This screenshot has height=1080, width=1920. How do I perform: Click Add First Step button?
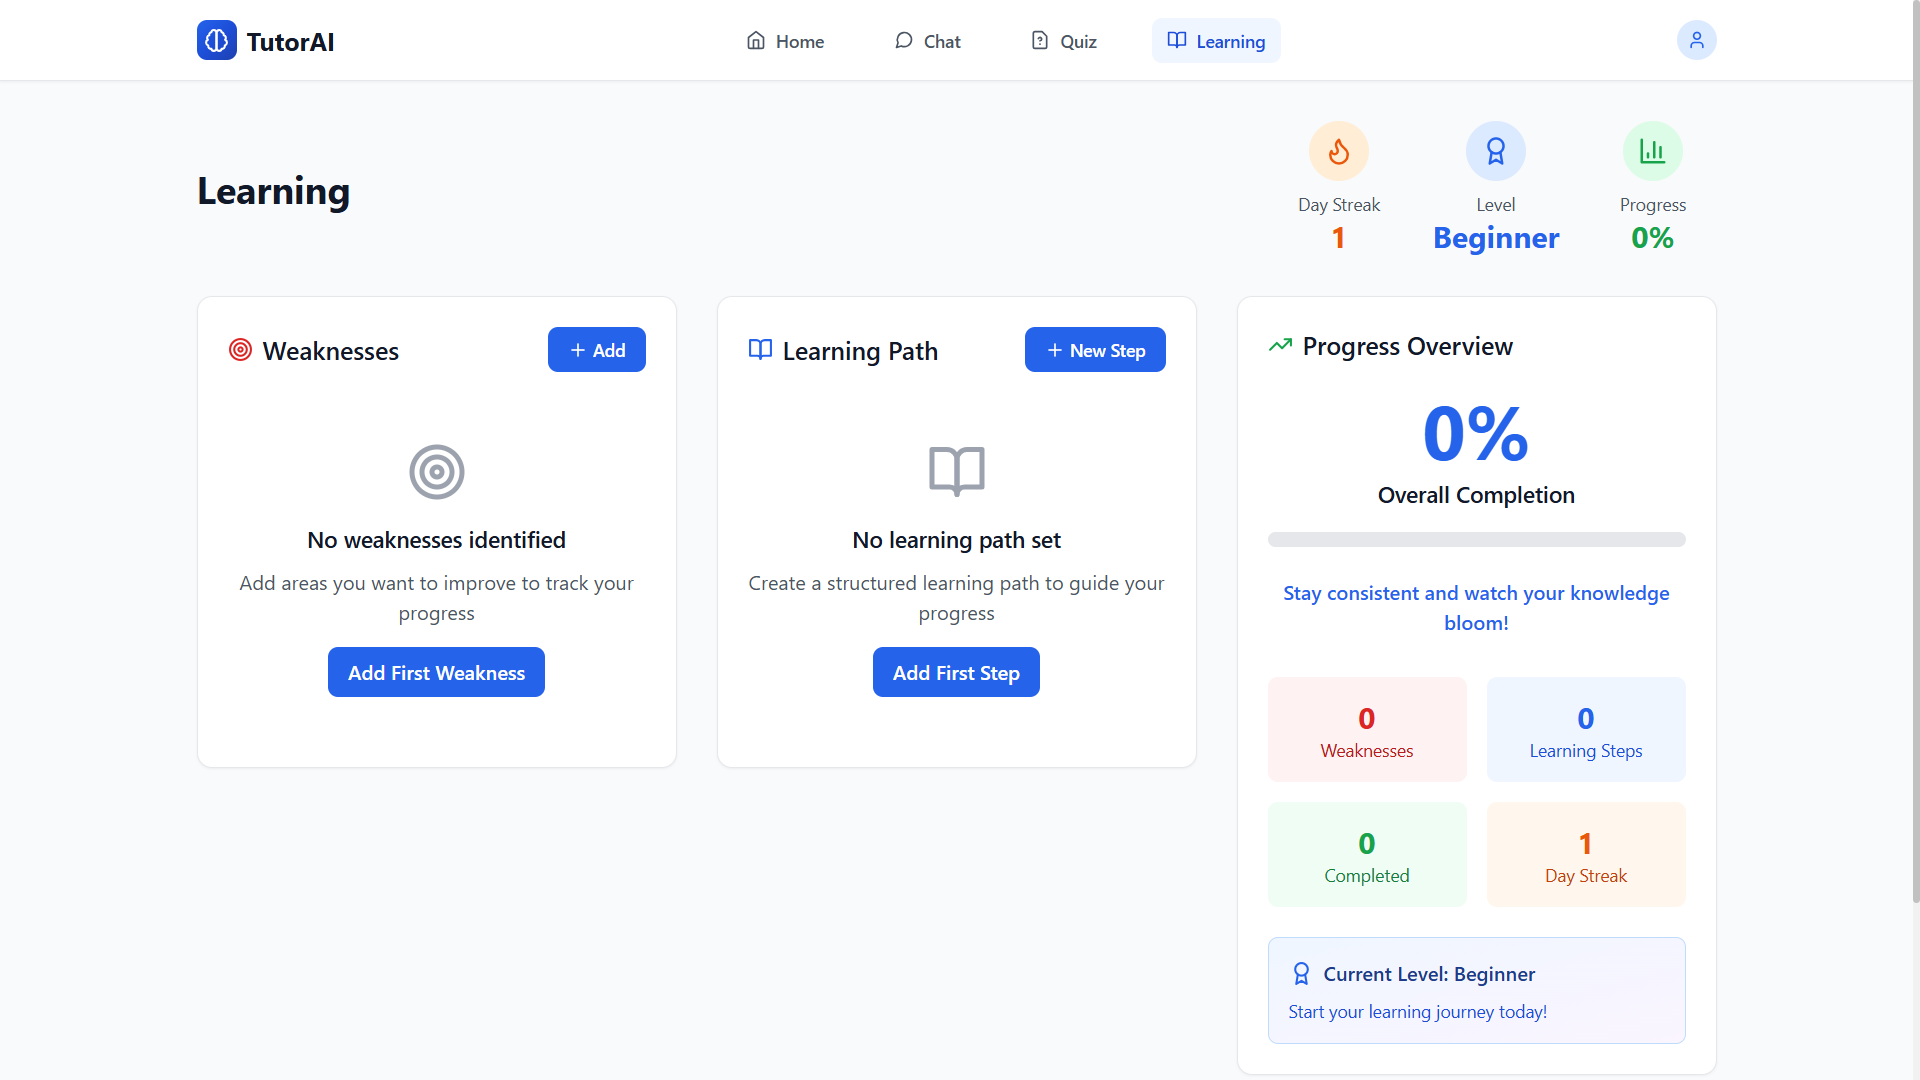point(956,673)
